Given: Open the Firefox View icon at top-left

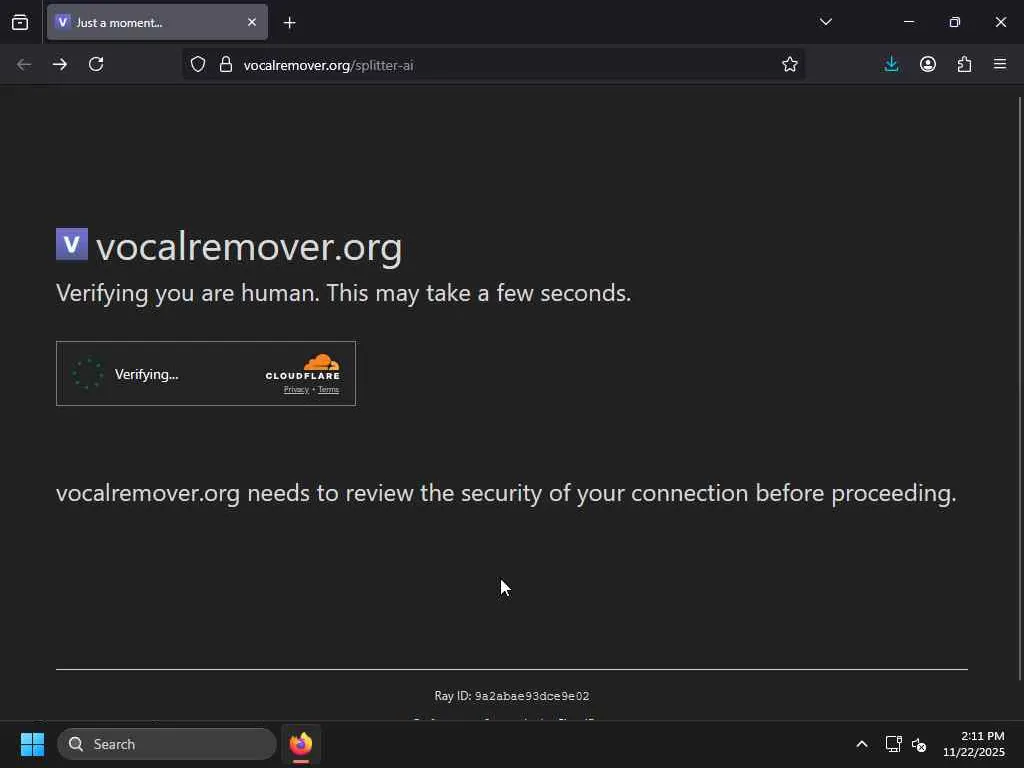Looking at the screenshot, I should tap(20, 22).
